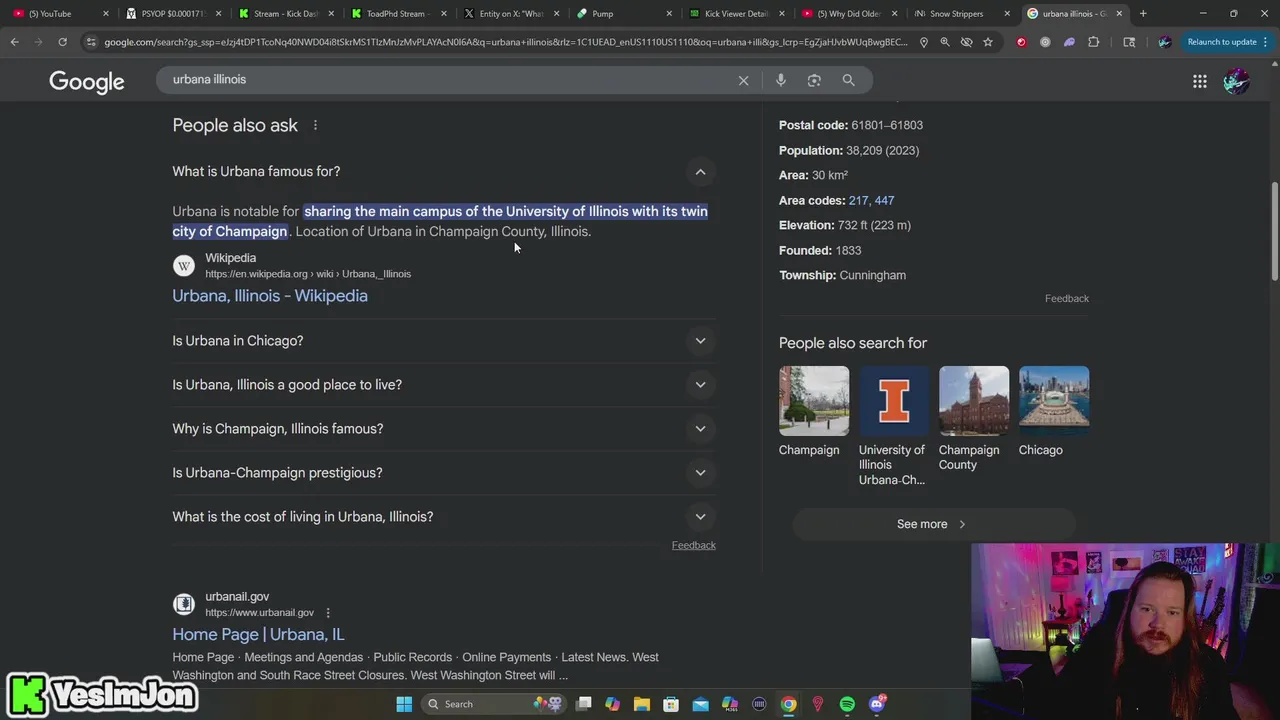Submit search with the magnifier icon
Image resolution: width=1280 pixels, height=720 pixels.
click(x=848, y=80)
